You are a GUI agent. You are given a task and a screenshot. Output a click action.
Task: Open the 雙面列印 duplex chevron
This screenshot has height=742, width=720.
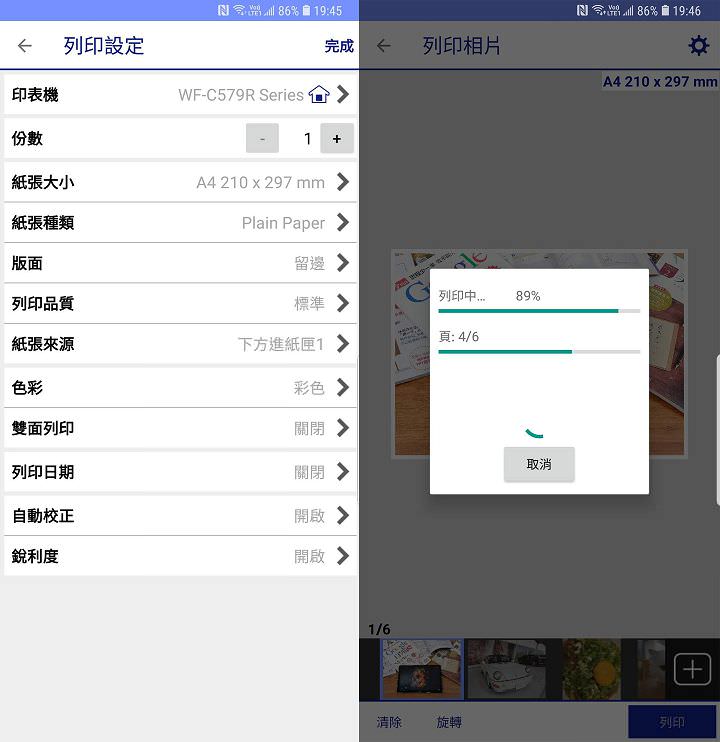343,428
